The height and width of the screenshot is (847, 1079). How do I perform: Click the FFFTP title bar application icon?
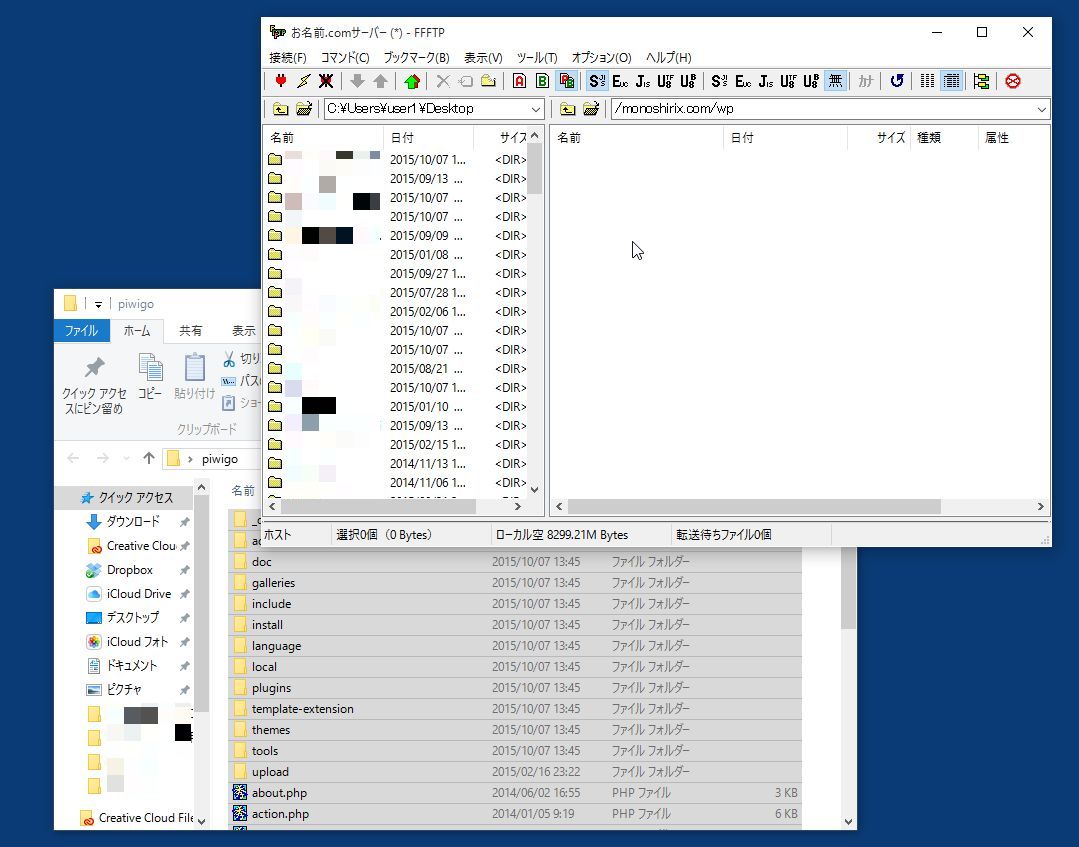277,32
